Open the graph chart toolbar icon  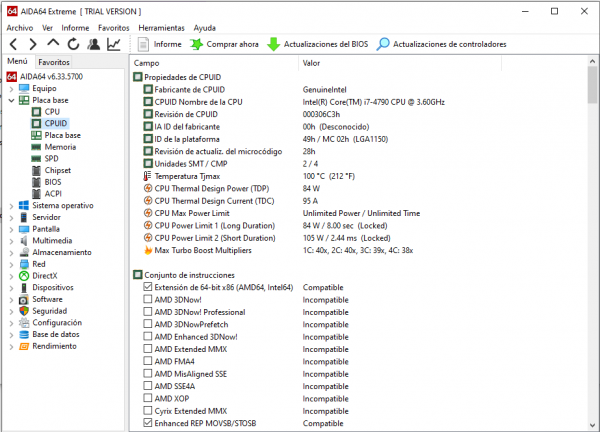click(x=114, y=44)
